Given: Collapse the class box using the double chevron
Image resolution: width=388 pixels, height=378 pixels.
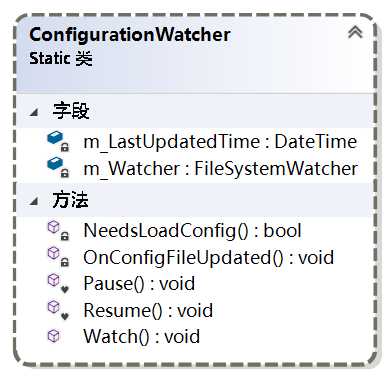Looking at the screenshot, I should pyautogui.click(x=355, y=33).
